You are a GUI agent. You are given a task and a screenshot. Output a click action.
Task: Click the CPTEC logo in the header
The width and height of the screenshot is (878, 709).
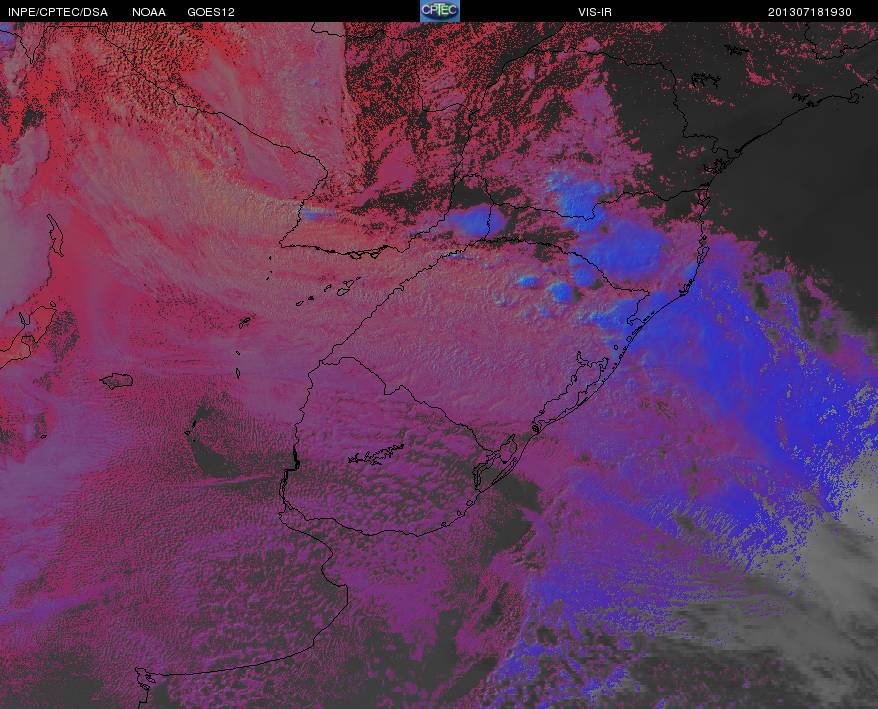tap(440, 11)
